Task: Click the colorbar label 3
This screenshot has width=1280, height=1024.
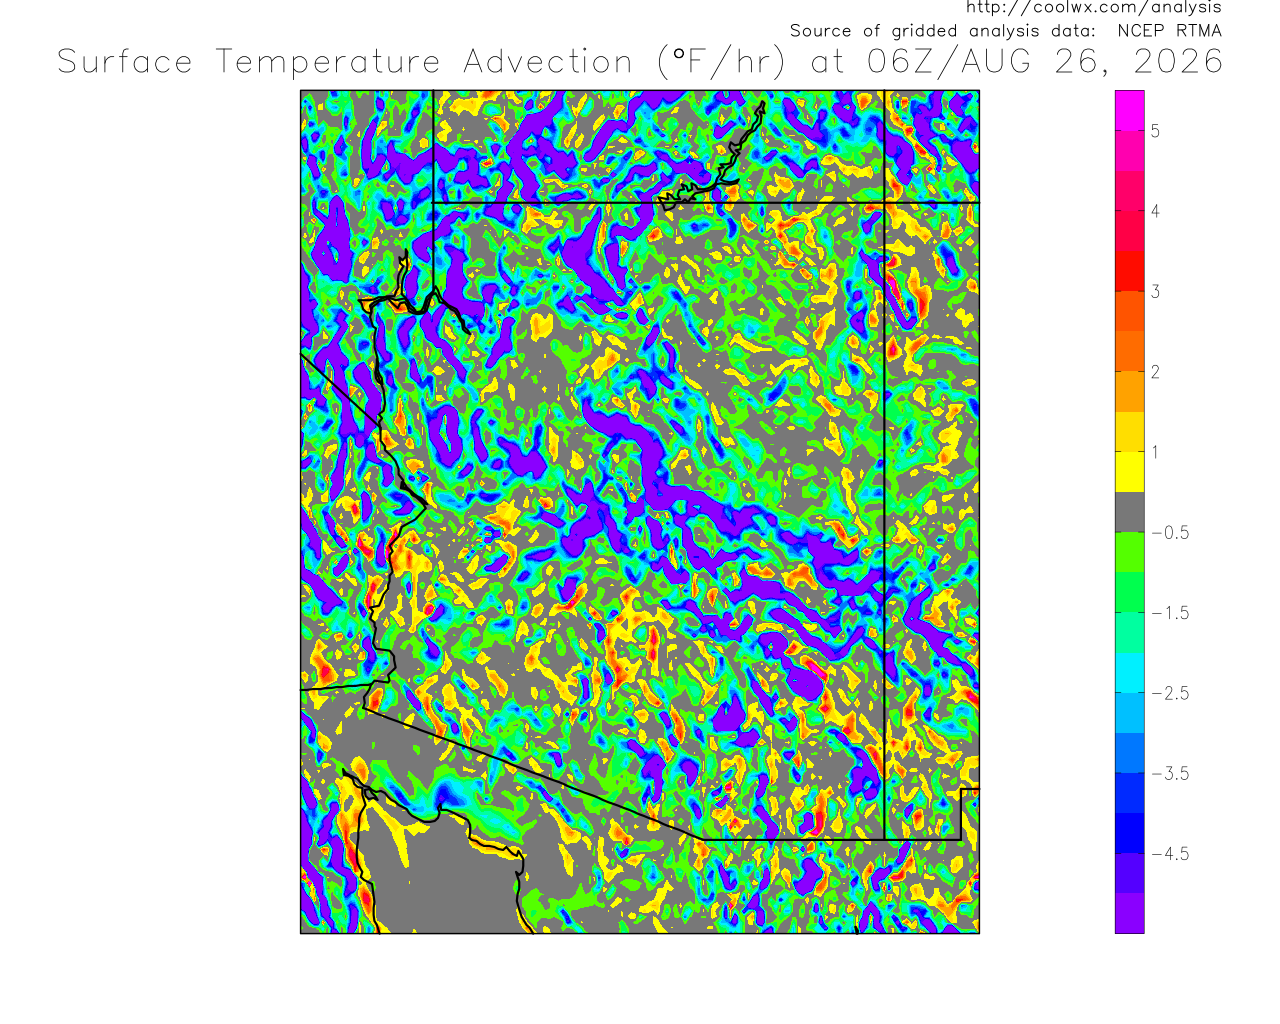Action: [x=1155, y=292]
